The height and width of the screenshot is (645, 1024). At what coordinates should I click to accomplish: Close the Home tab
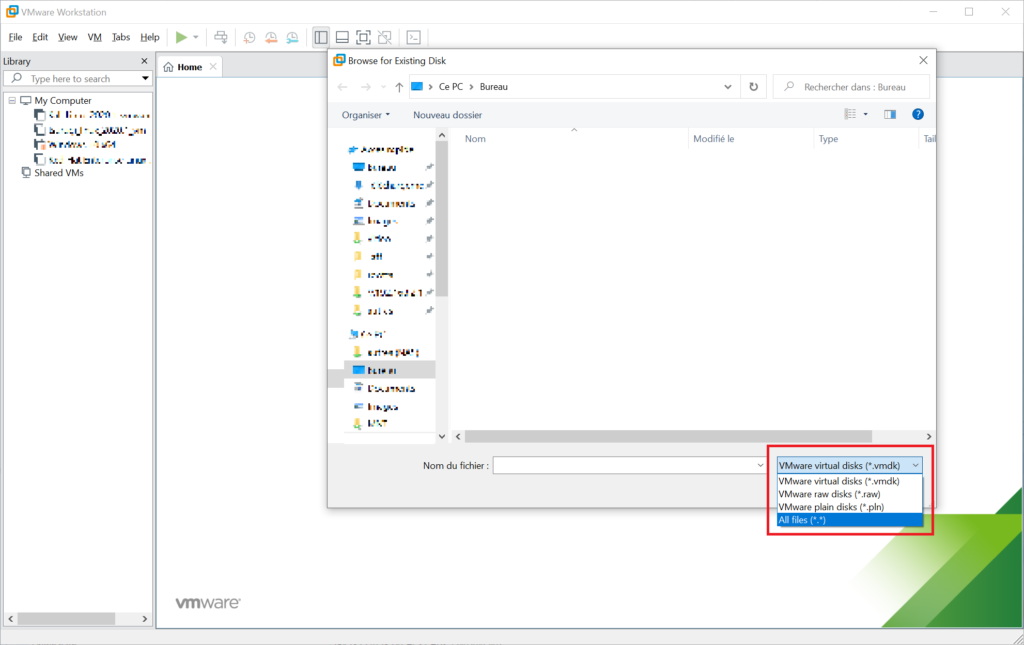(x=213, y=67)
